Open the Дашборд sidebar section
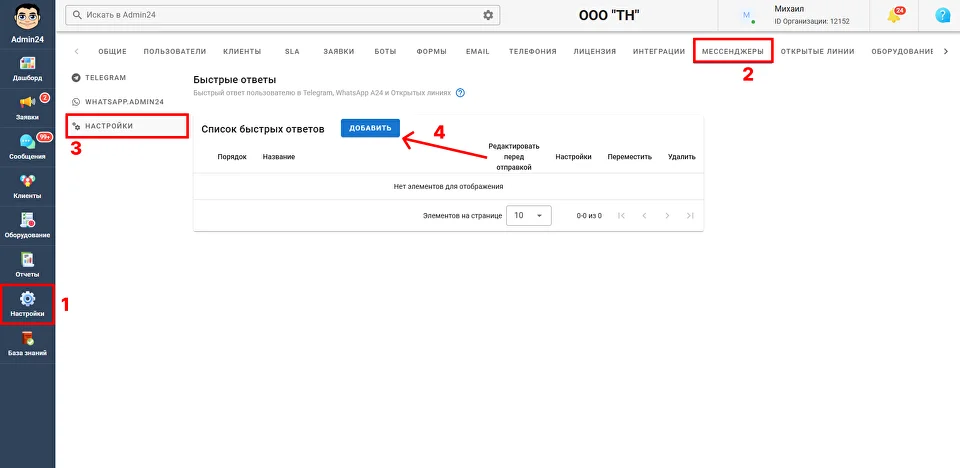 pyautogui.click(x=28, y=69)
